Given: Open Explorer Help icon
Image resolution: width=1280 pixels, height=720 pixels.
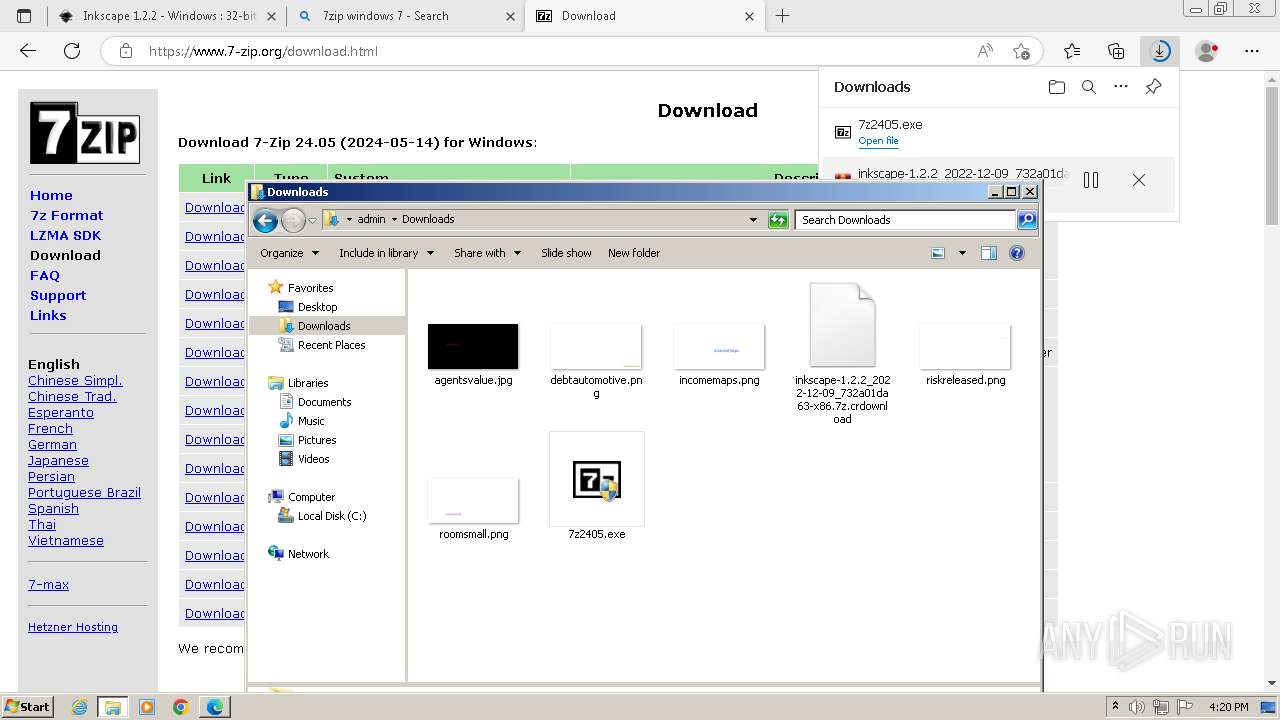Looking at the screenshot, I should tap(1017, 253).
